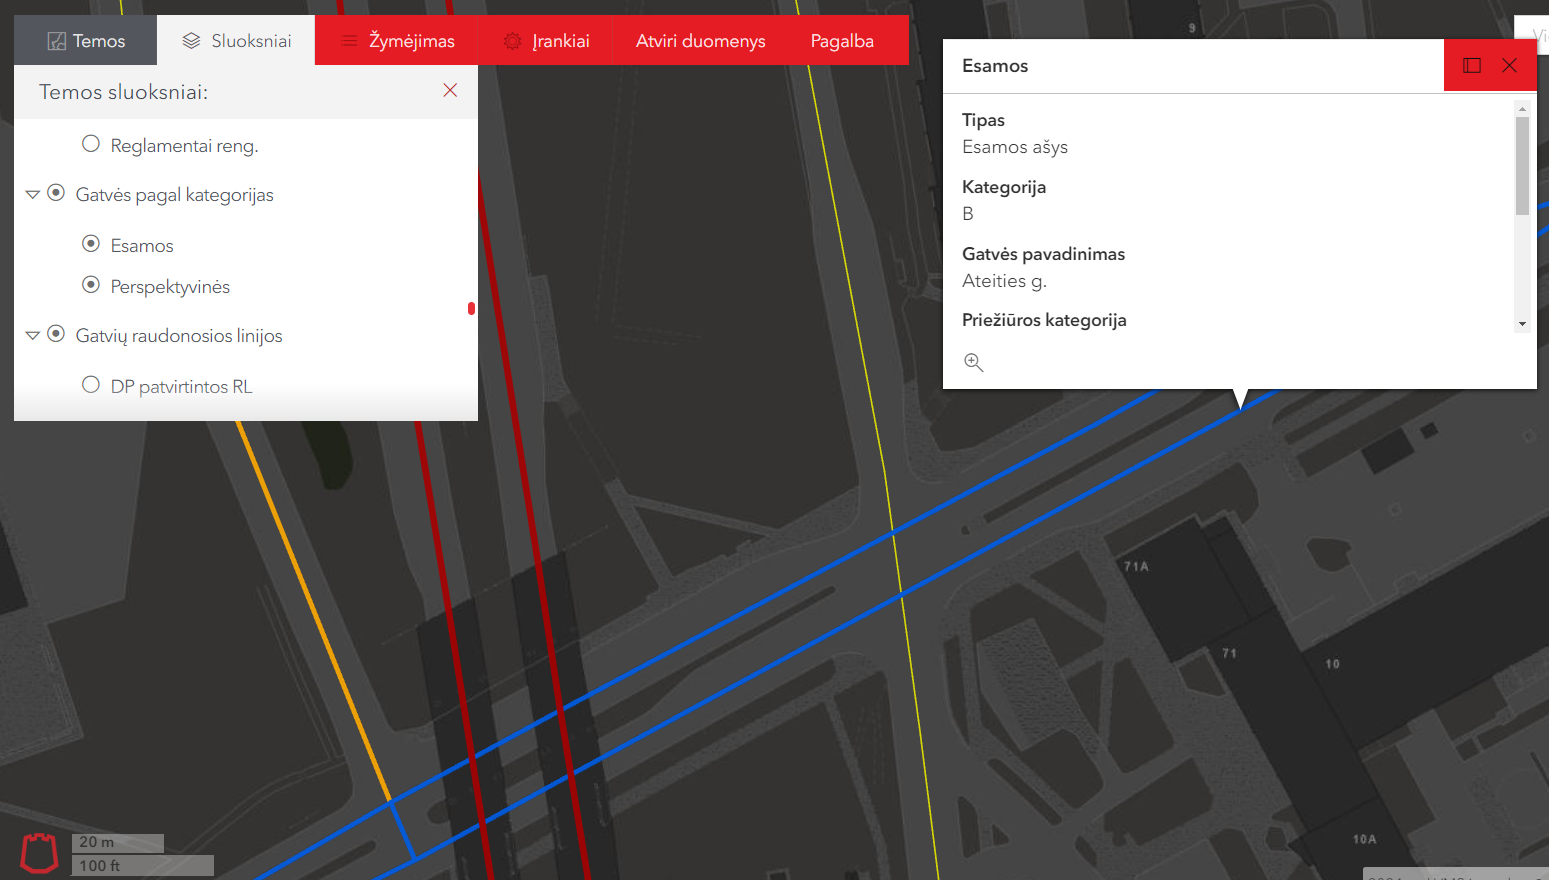Image resolution: width=1549 pixels, height=880 pixels.
Task: Select DP patvirtintos RL radio option
Action: [91, 385]
